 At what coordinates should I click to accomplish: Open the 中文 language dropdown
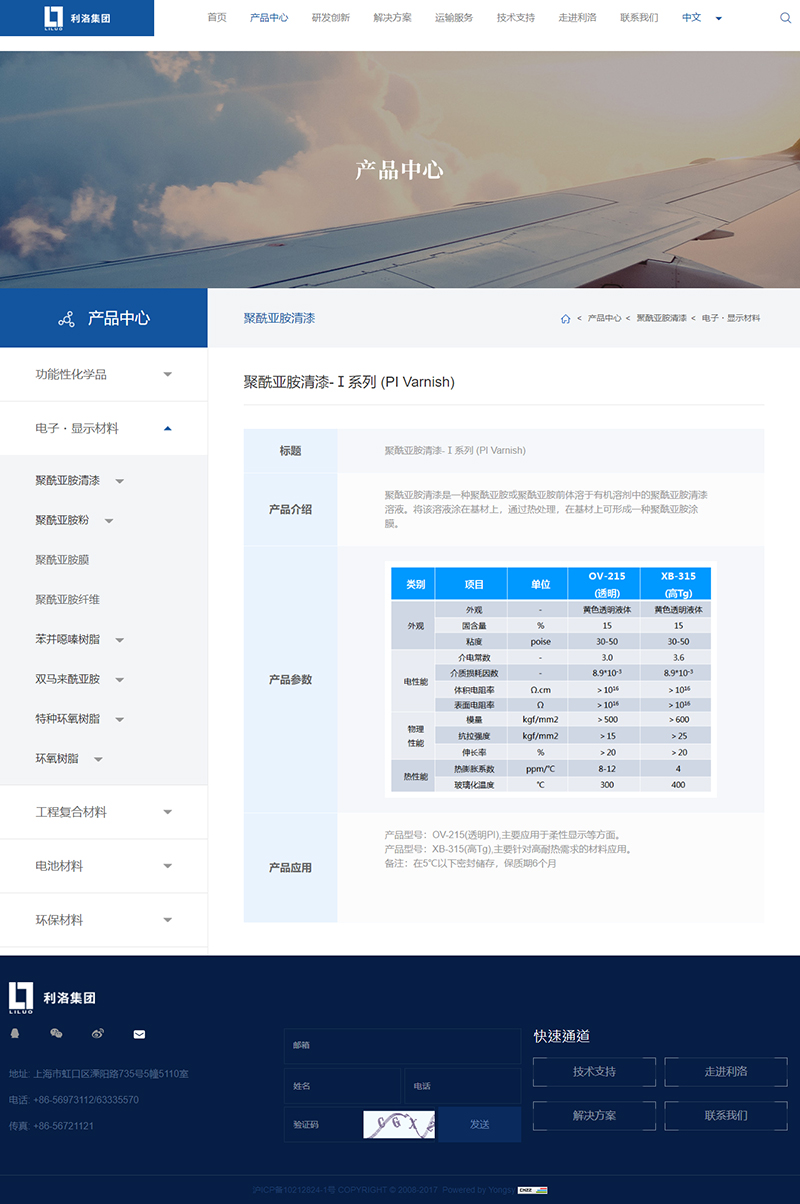(x=701, y=18)
